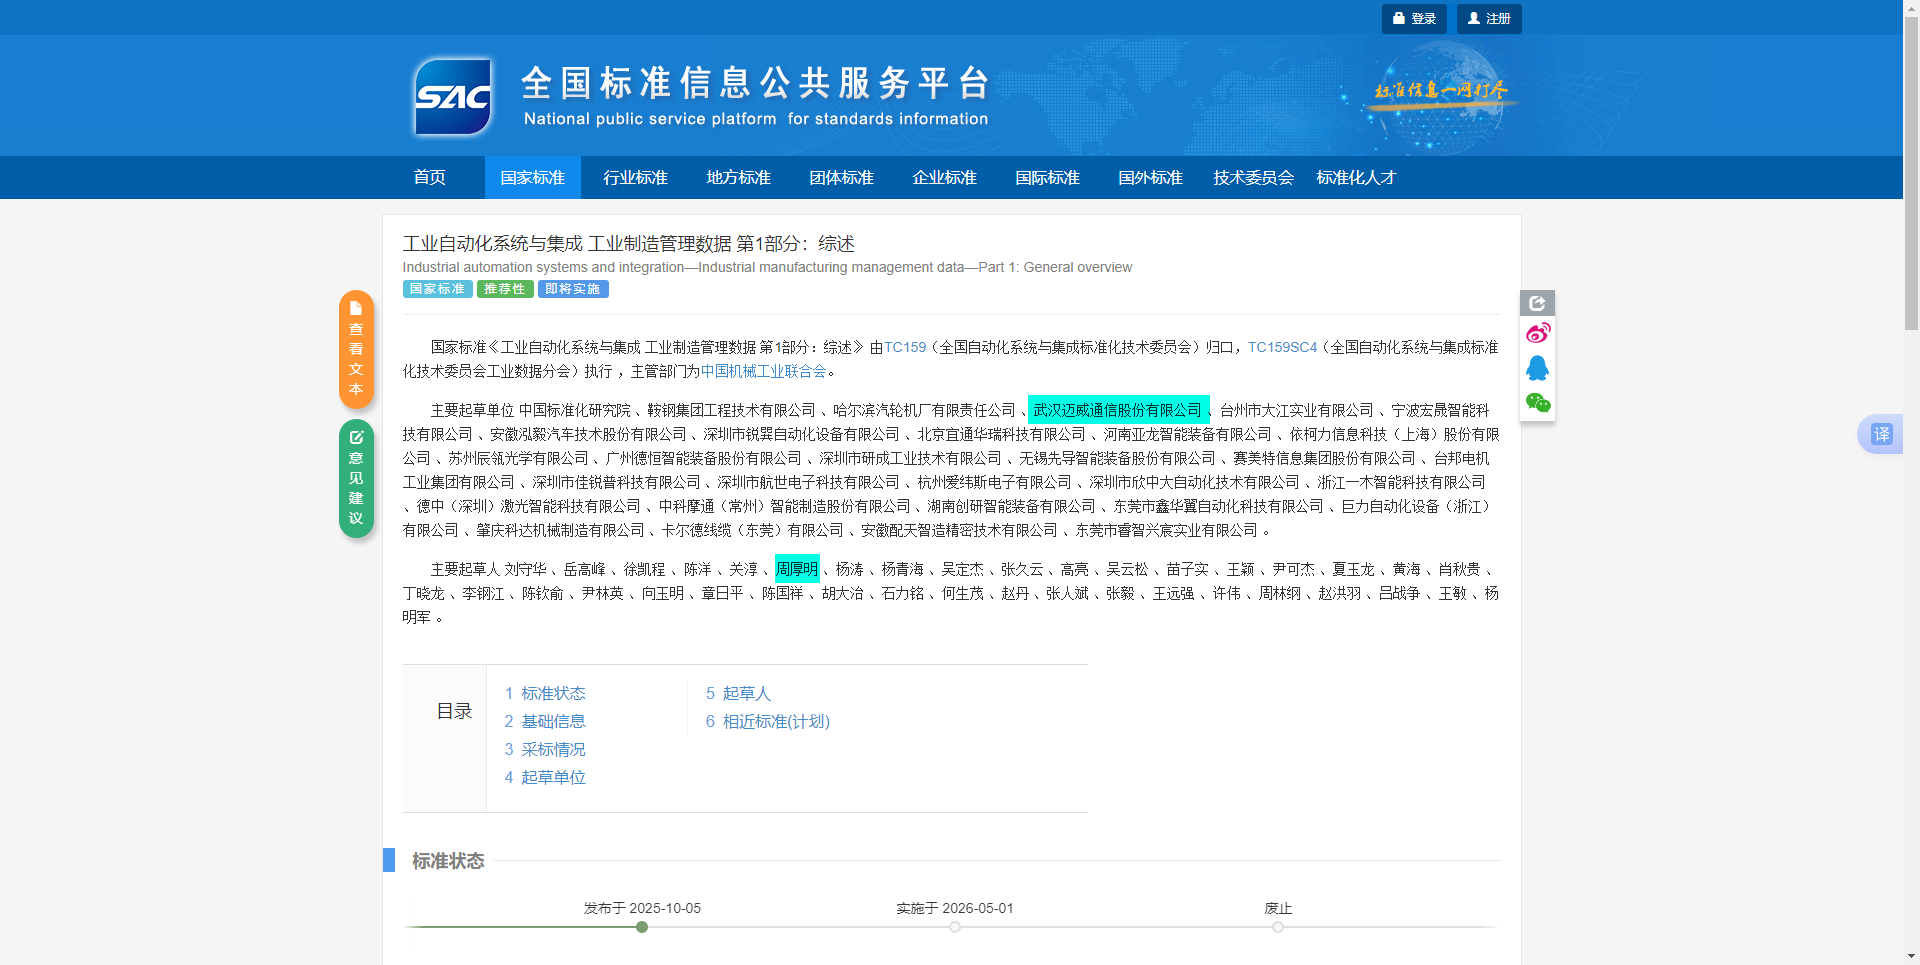Viewport: 1920px width, 965px height.
Task: Click the lock icon on the 登录 button
Action: coord(1399,18)
